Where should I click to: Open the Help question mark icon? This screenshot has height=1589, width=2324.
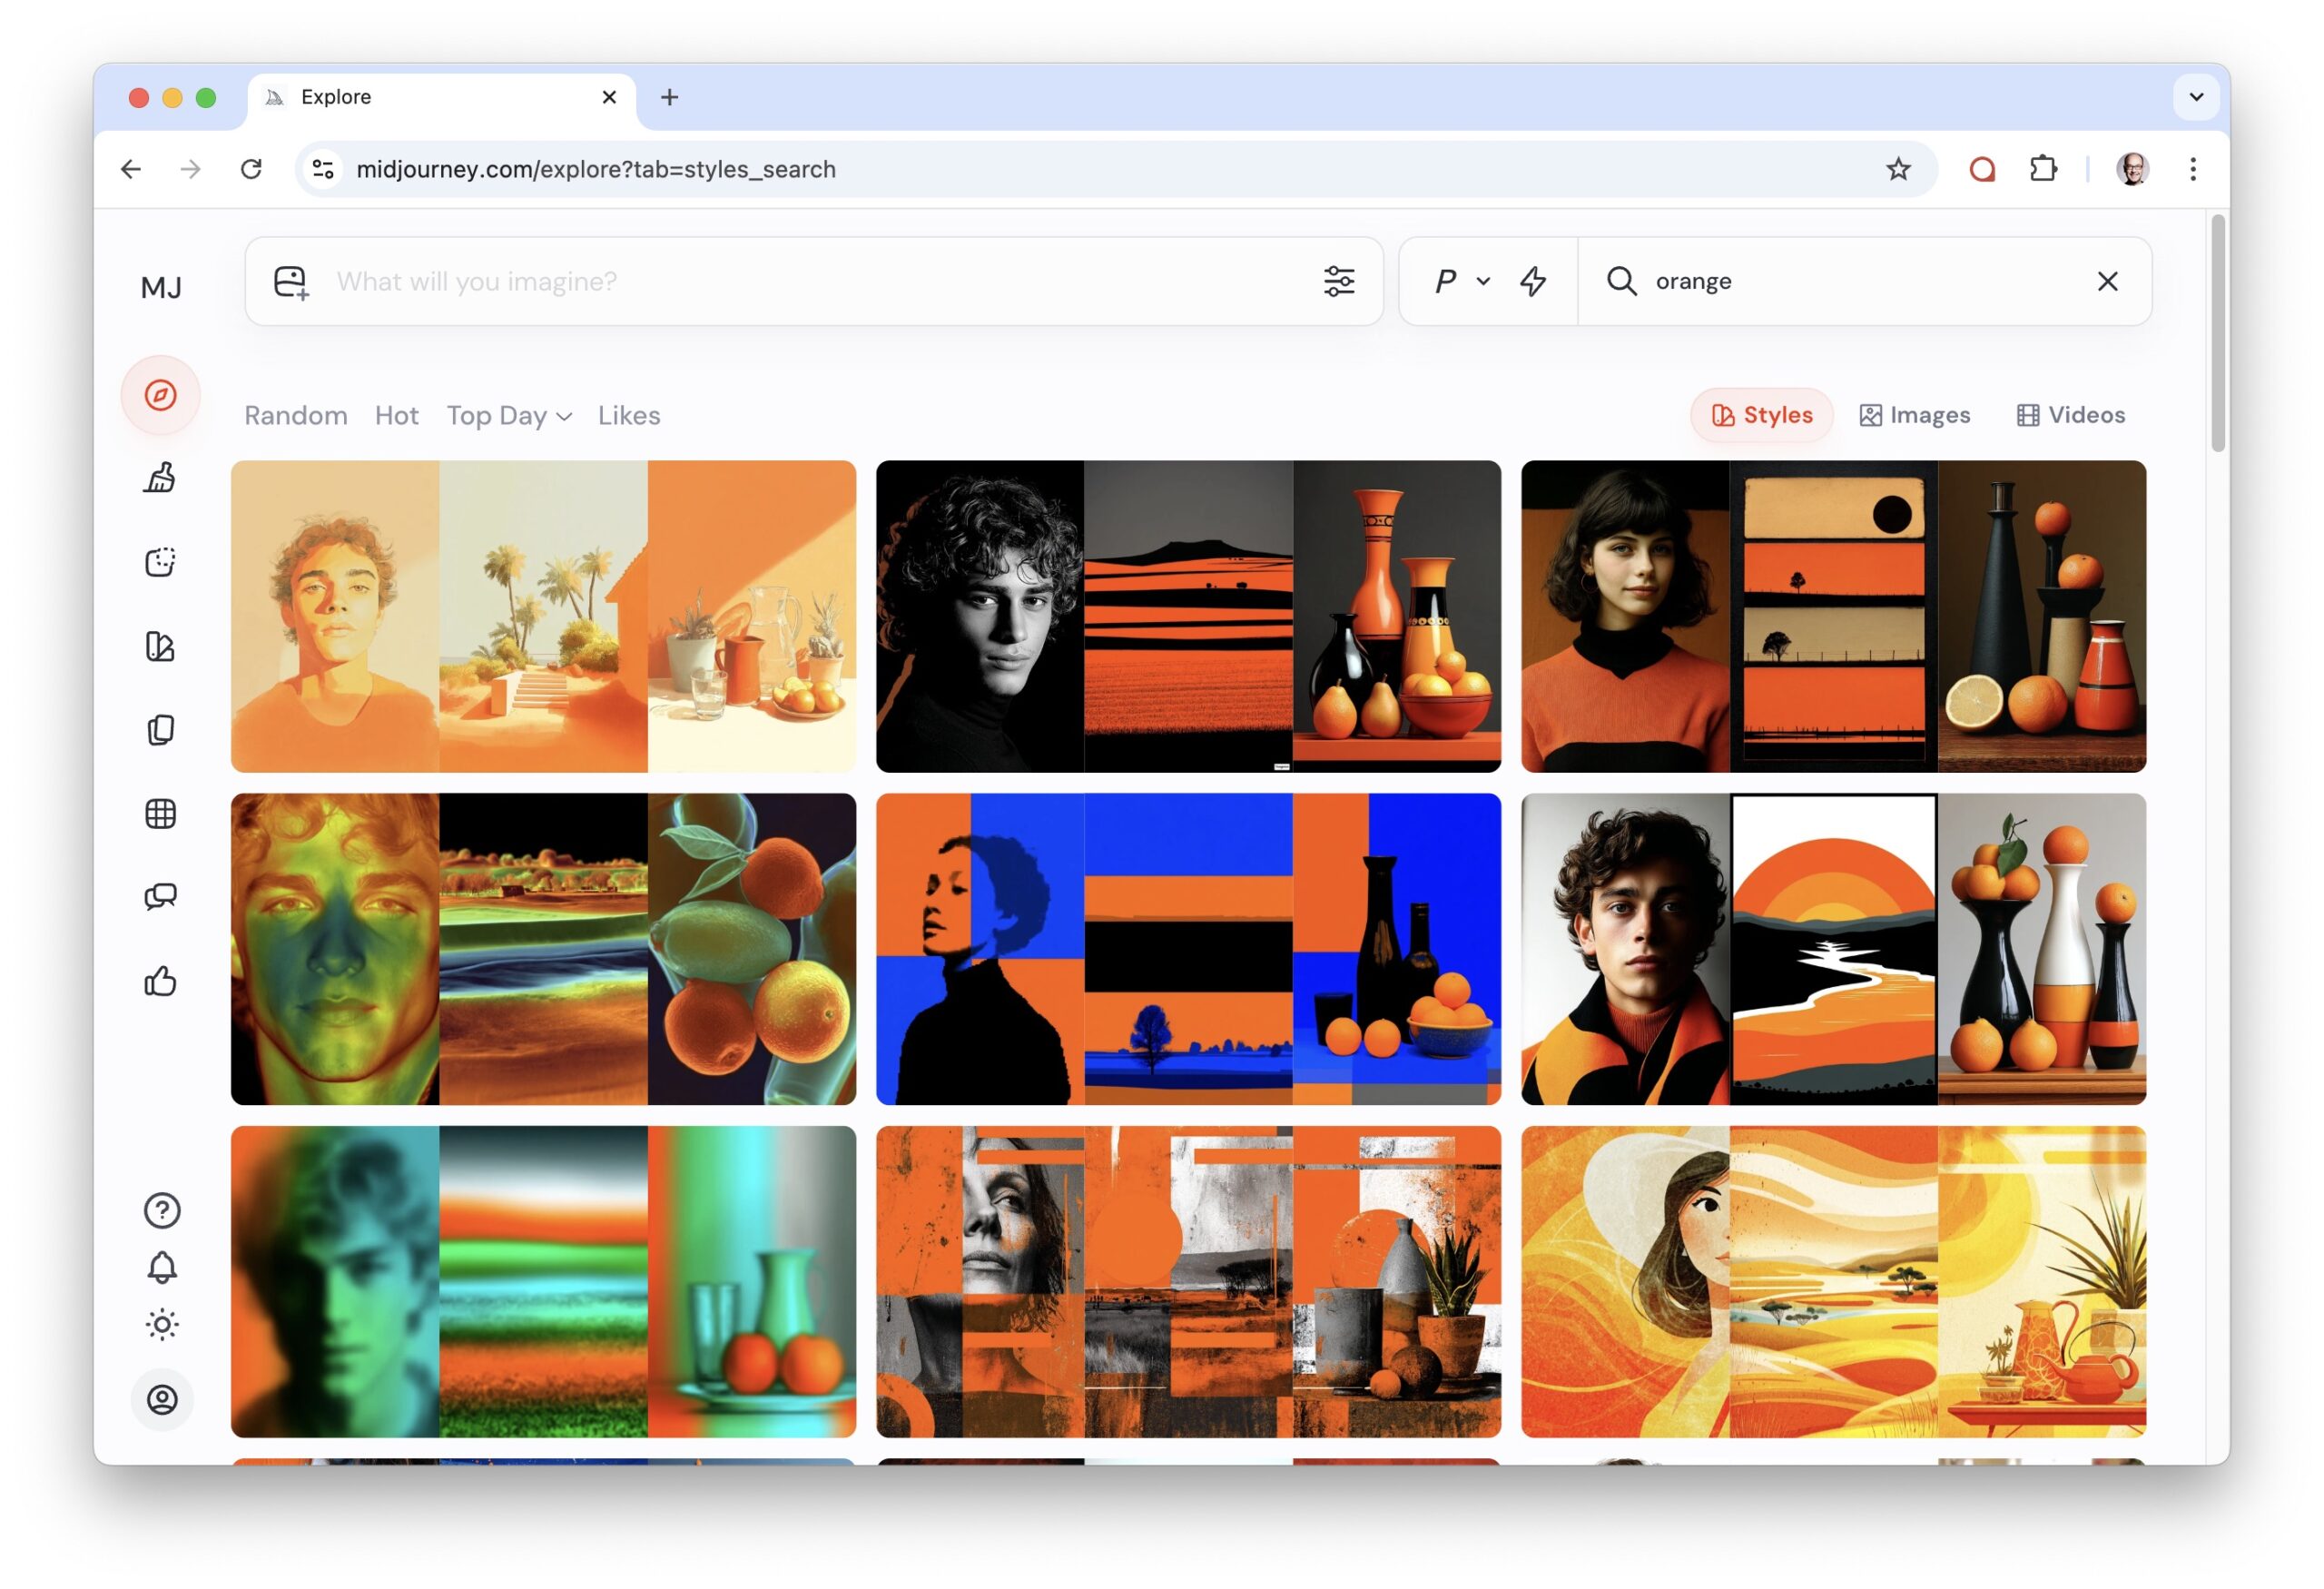pos(162,1211)
